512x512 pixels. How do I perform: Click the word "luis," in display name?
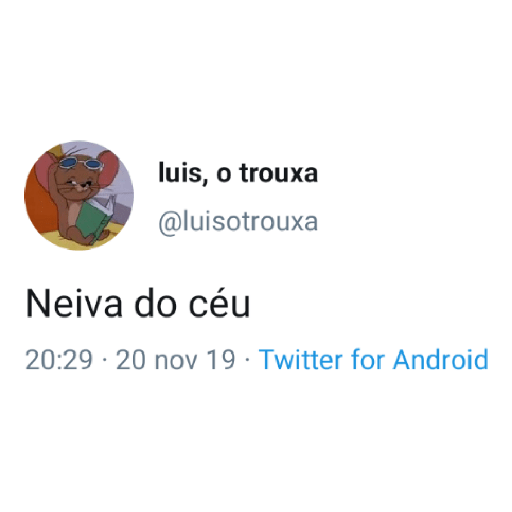pos(180,173)
